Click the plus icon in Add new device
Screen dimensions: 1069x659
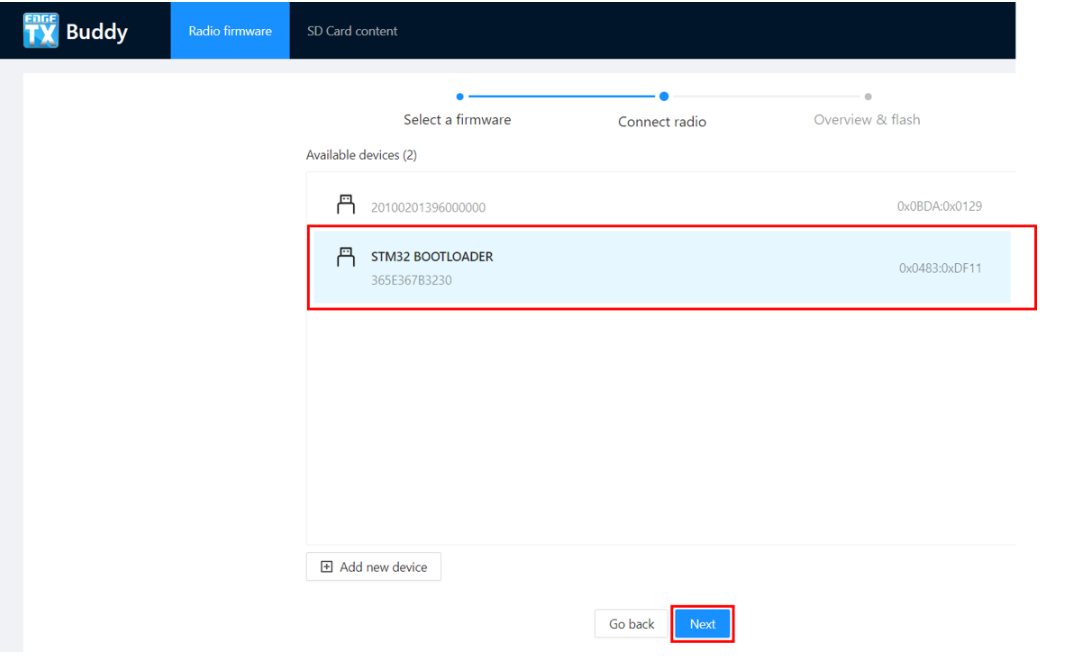327,567
